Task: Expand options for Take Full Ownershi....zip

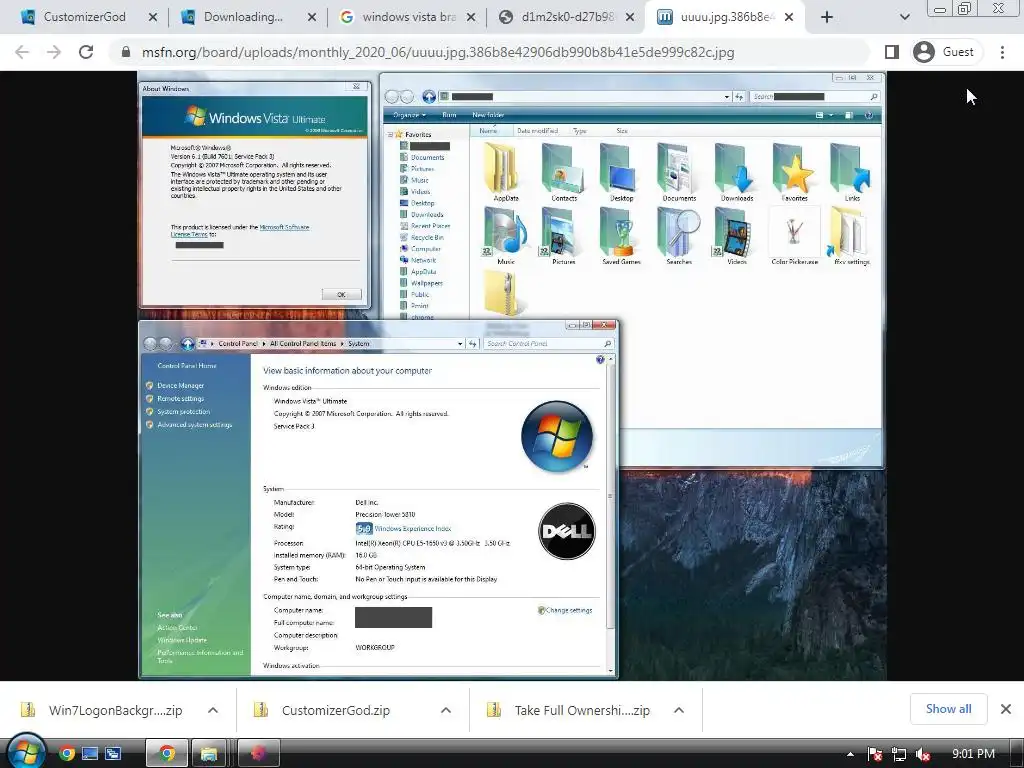Action: click(x=679, y=710)
